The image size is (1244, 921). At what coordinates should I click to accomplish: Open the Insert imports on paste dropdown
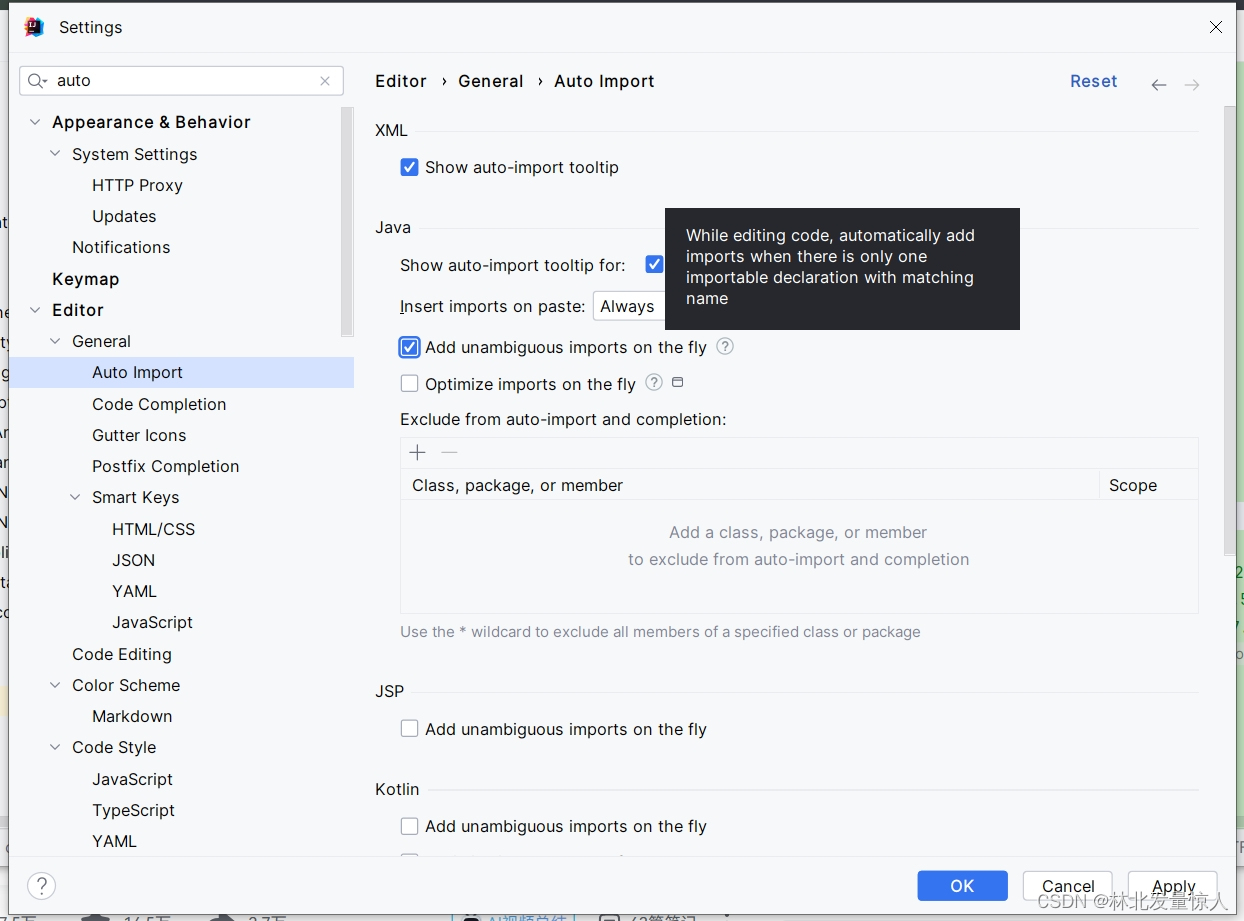click(629, 306)
